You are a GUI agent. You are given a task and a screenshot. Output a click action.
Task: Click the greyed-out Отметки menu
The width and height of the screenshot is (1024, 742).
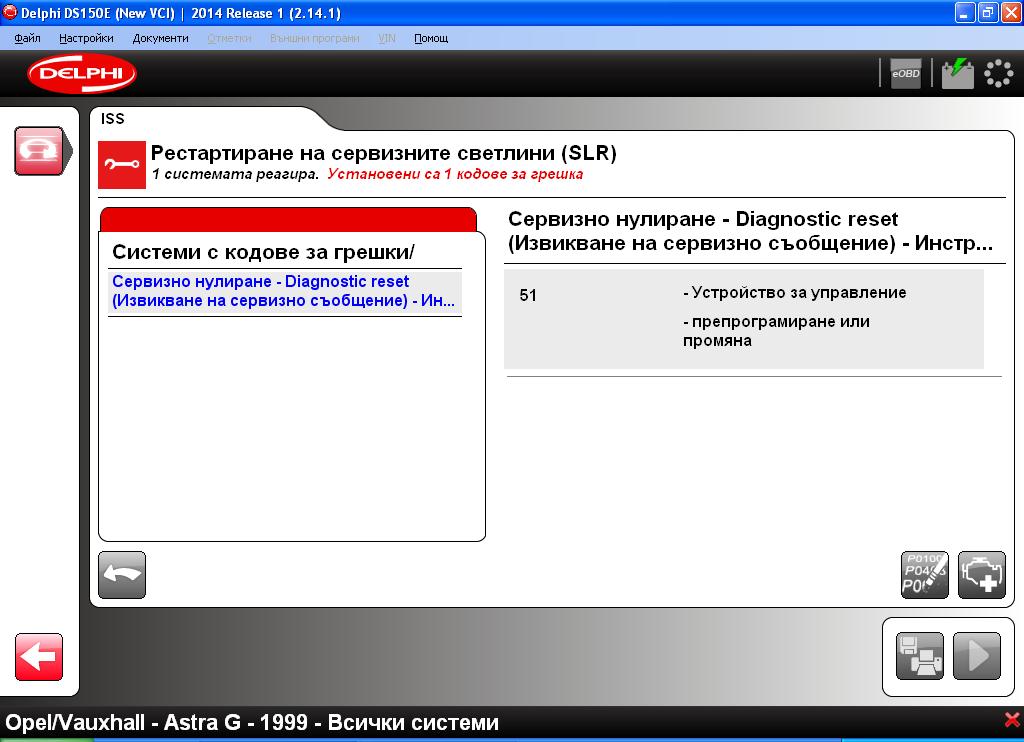coord(229,39)
